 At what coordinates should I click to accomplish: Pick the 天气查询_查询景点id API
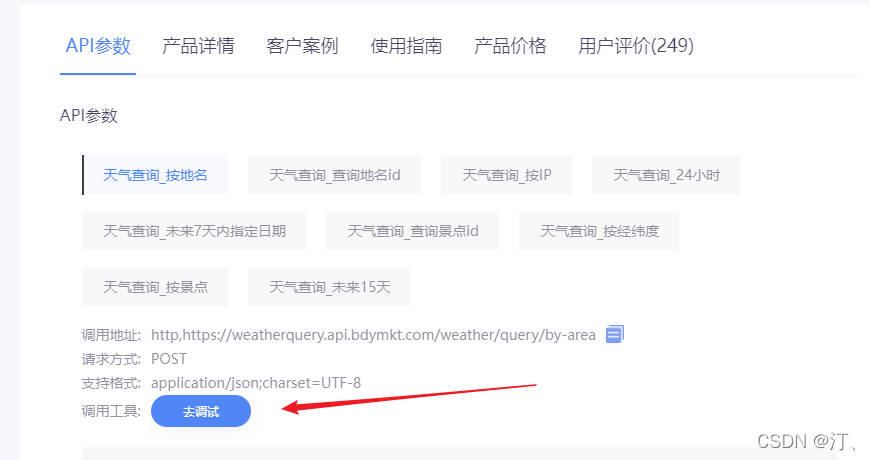(x=413, y=231)
